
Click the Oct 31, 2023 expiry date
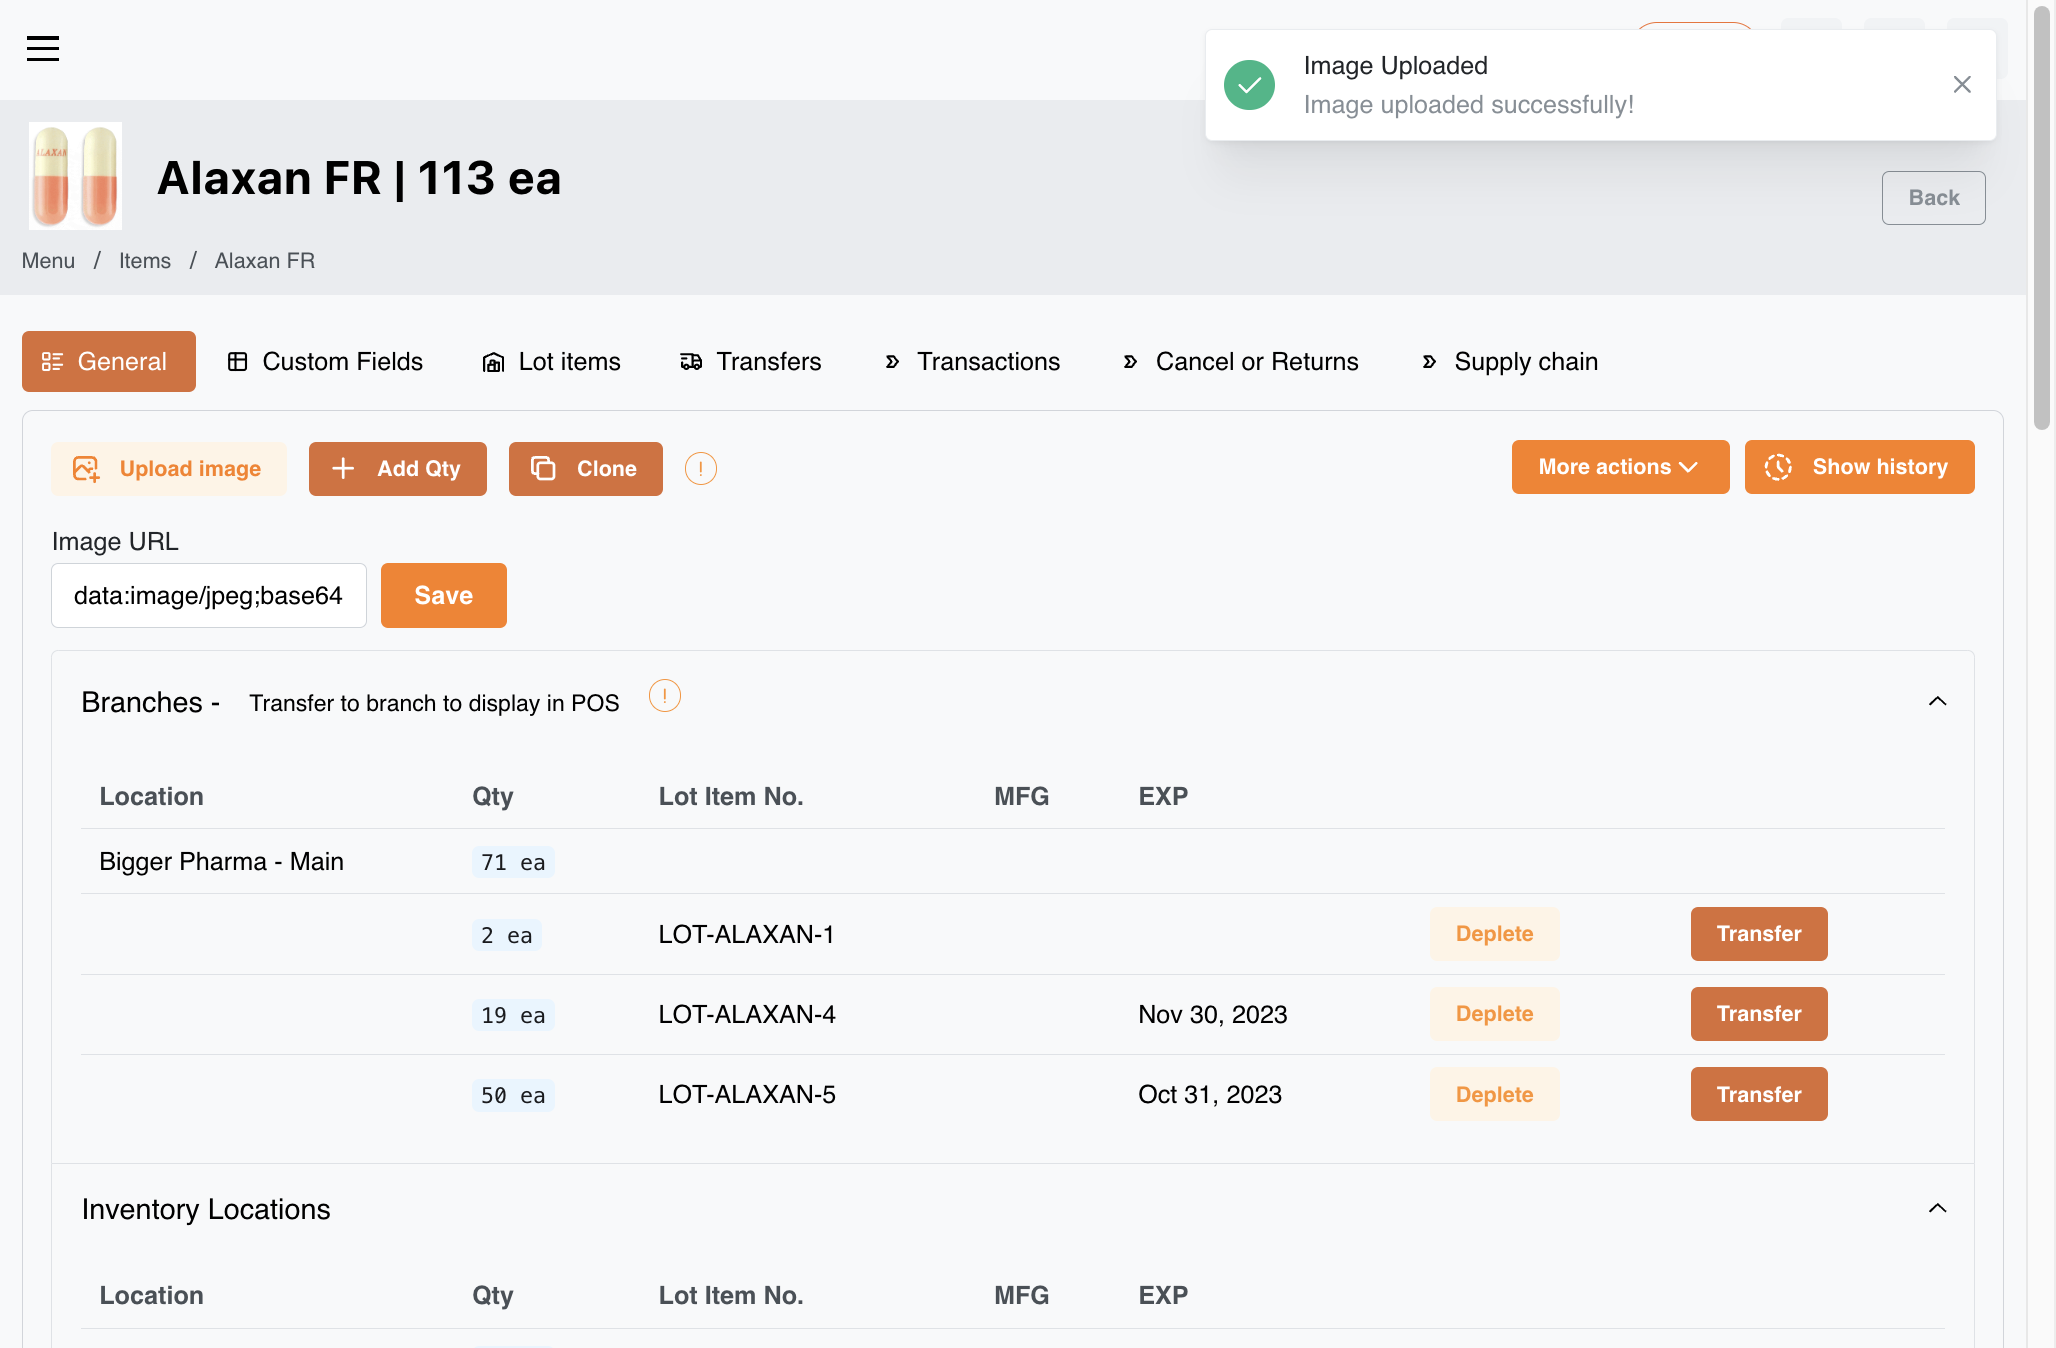pos(1210,1095)
